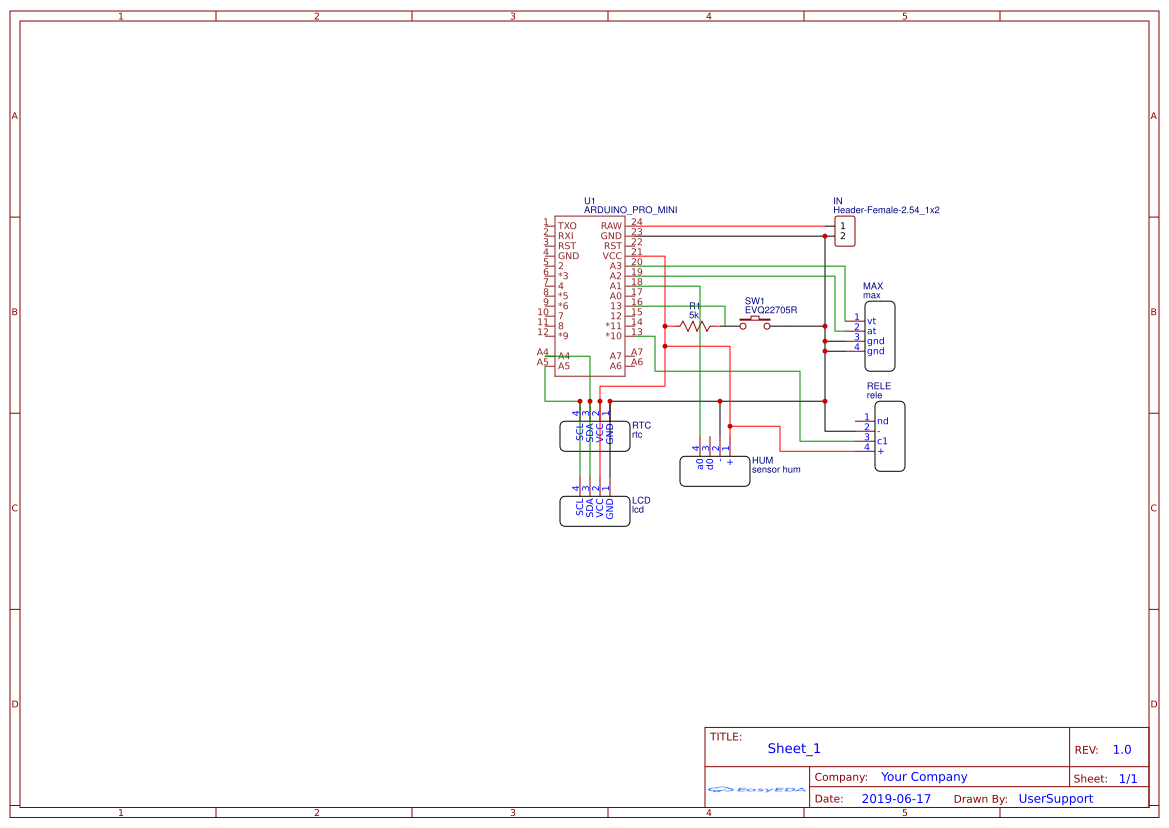Viewport: 1169px width, 828px height.
Task: Select the 'sensor hum' description text
Action: tap(775, 470)
